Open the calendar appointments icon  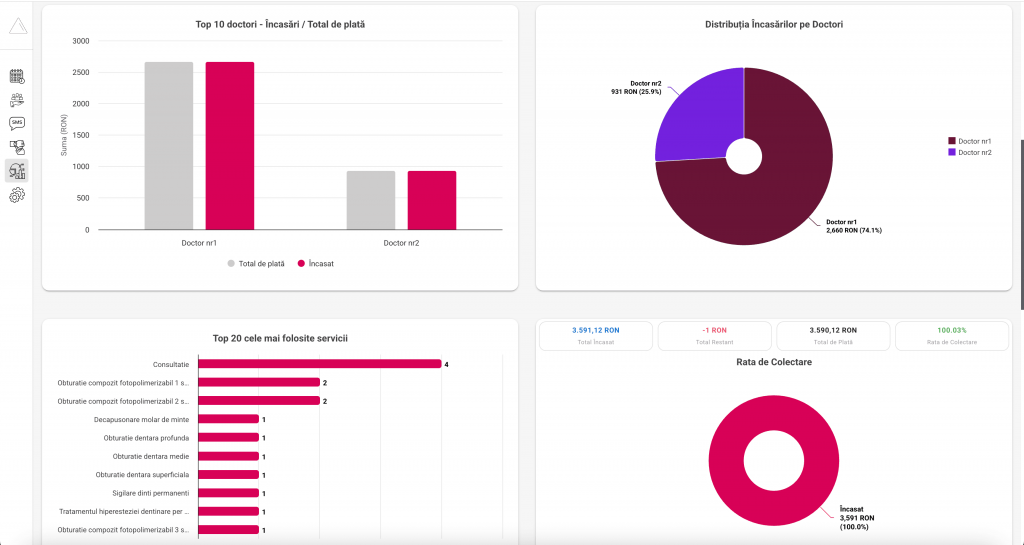point(17,76)
